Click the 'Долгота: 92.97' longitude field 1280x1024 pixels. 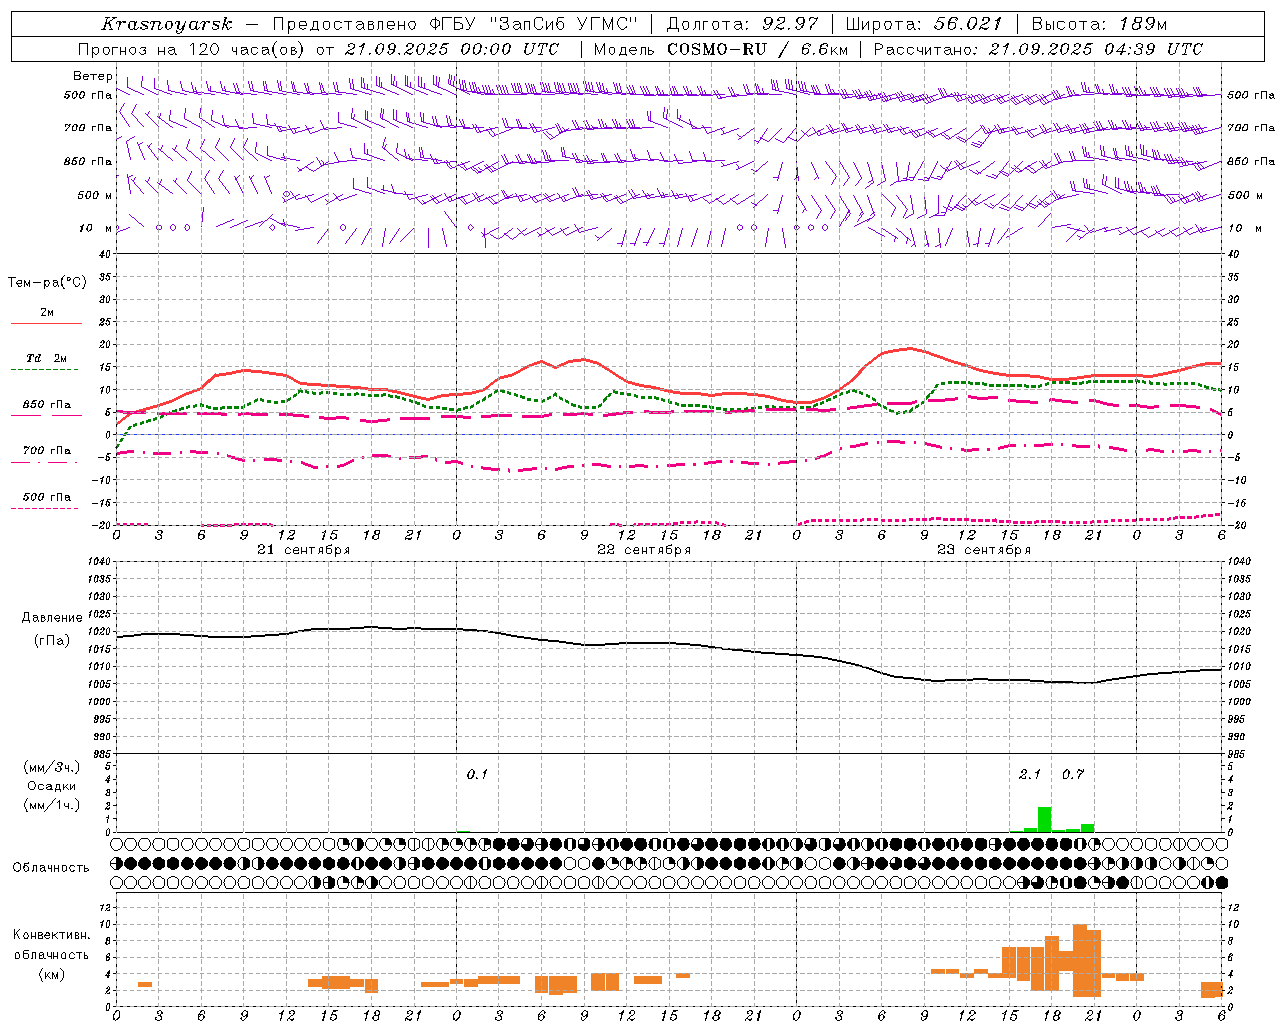742,24
